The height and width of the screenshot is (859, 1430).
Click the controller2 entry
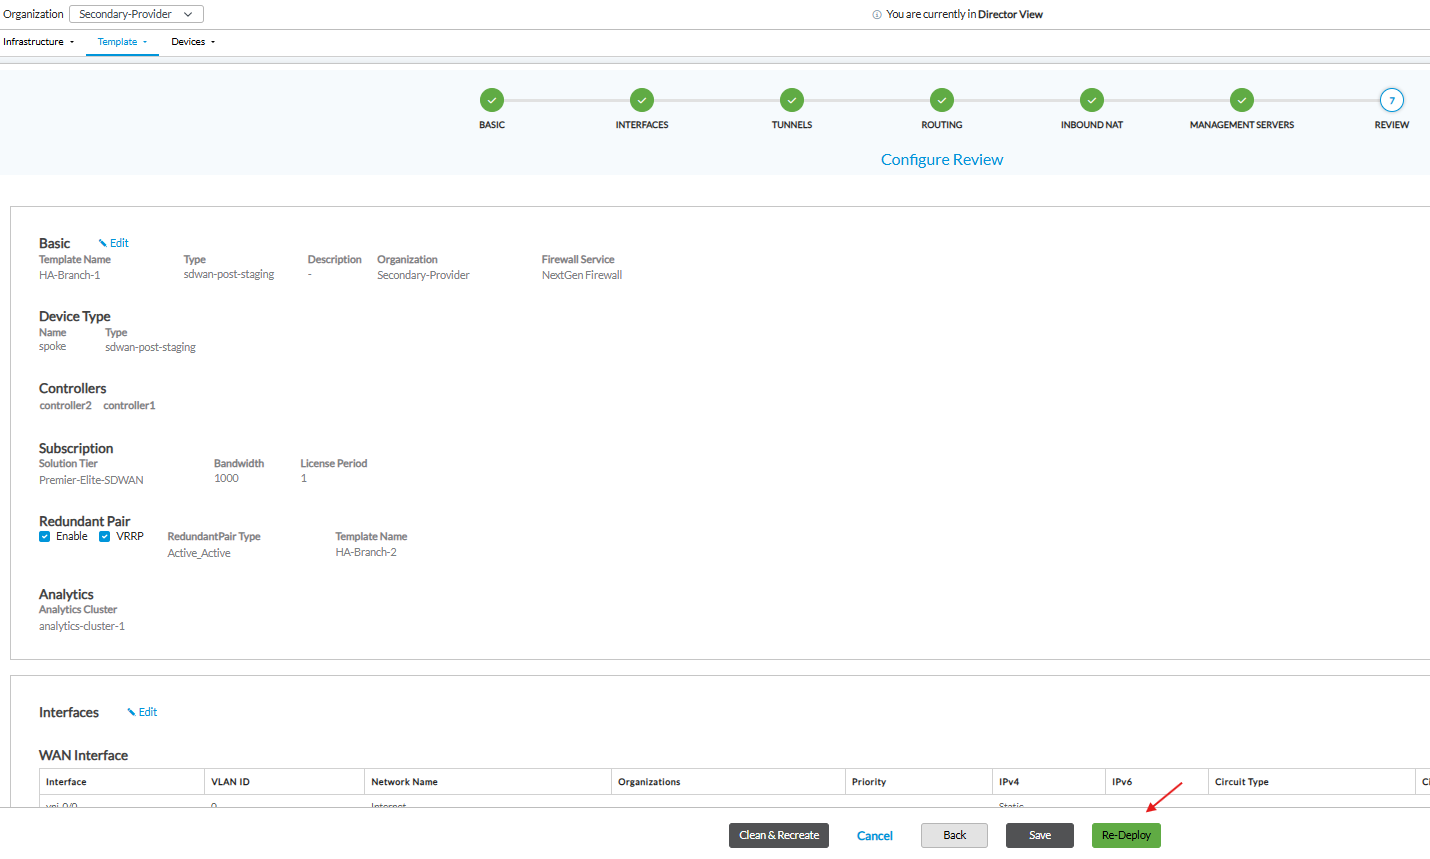[x=66, y=406]
